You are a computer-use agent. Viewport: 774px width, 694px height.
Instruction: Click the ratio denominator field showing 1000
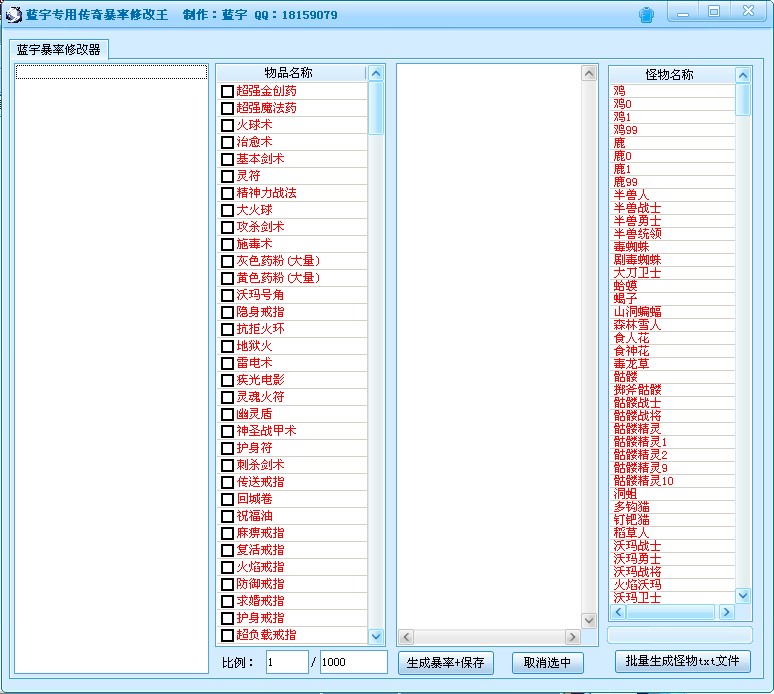pyautogui.click(x=352, y=662)
